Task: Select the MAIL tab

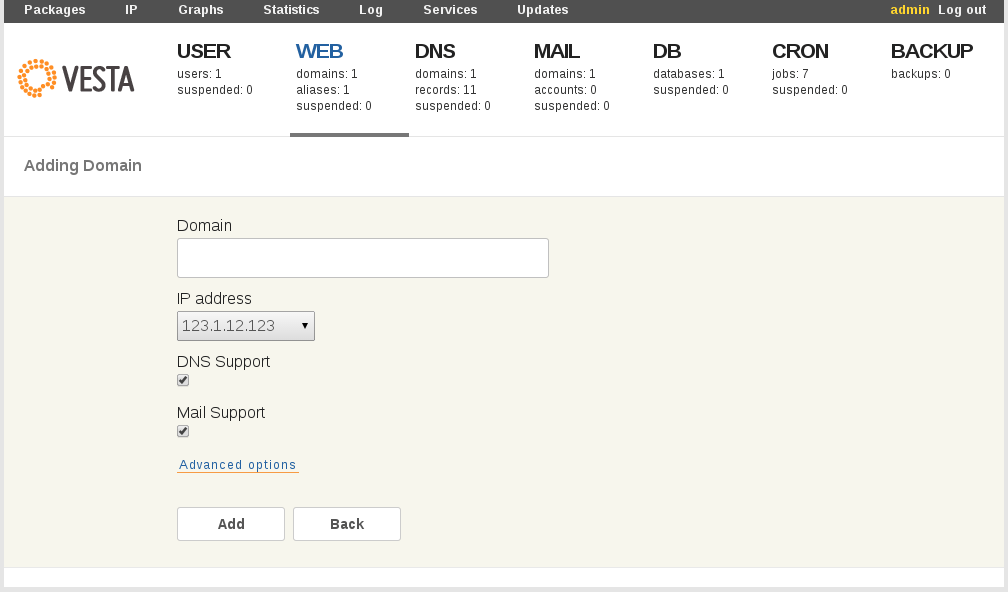Action: [557, 51]
